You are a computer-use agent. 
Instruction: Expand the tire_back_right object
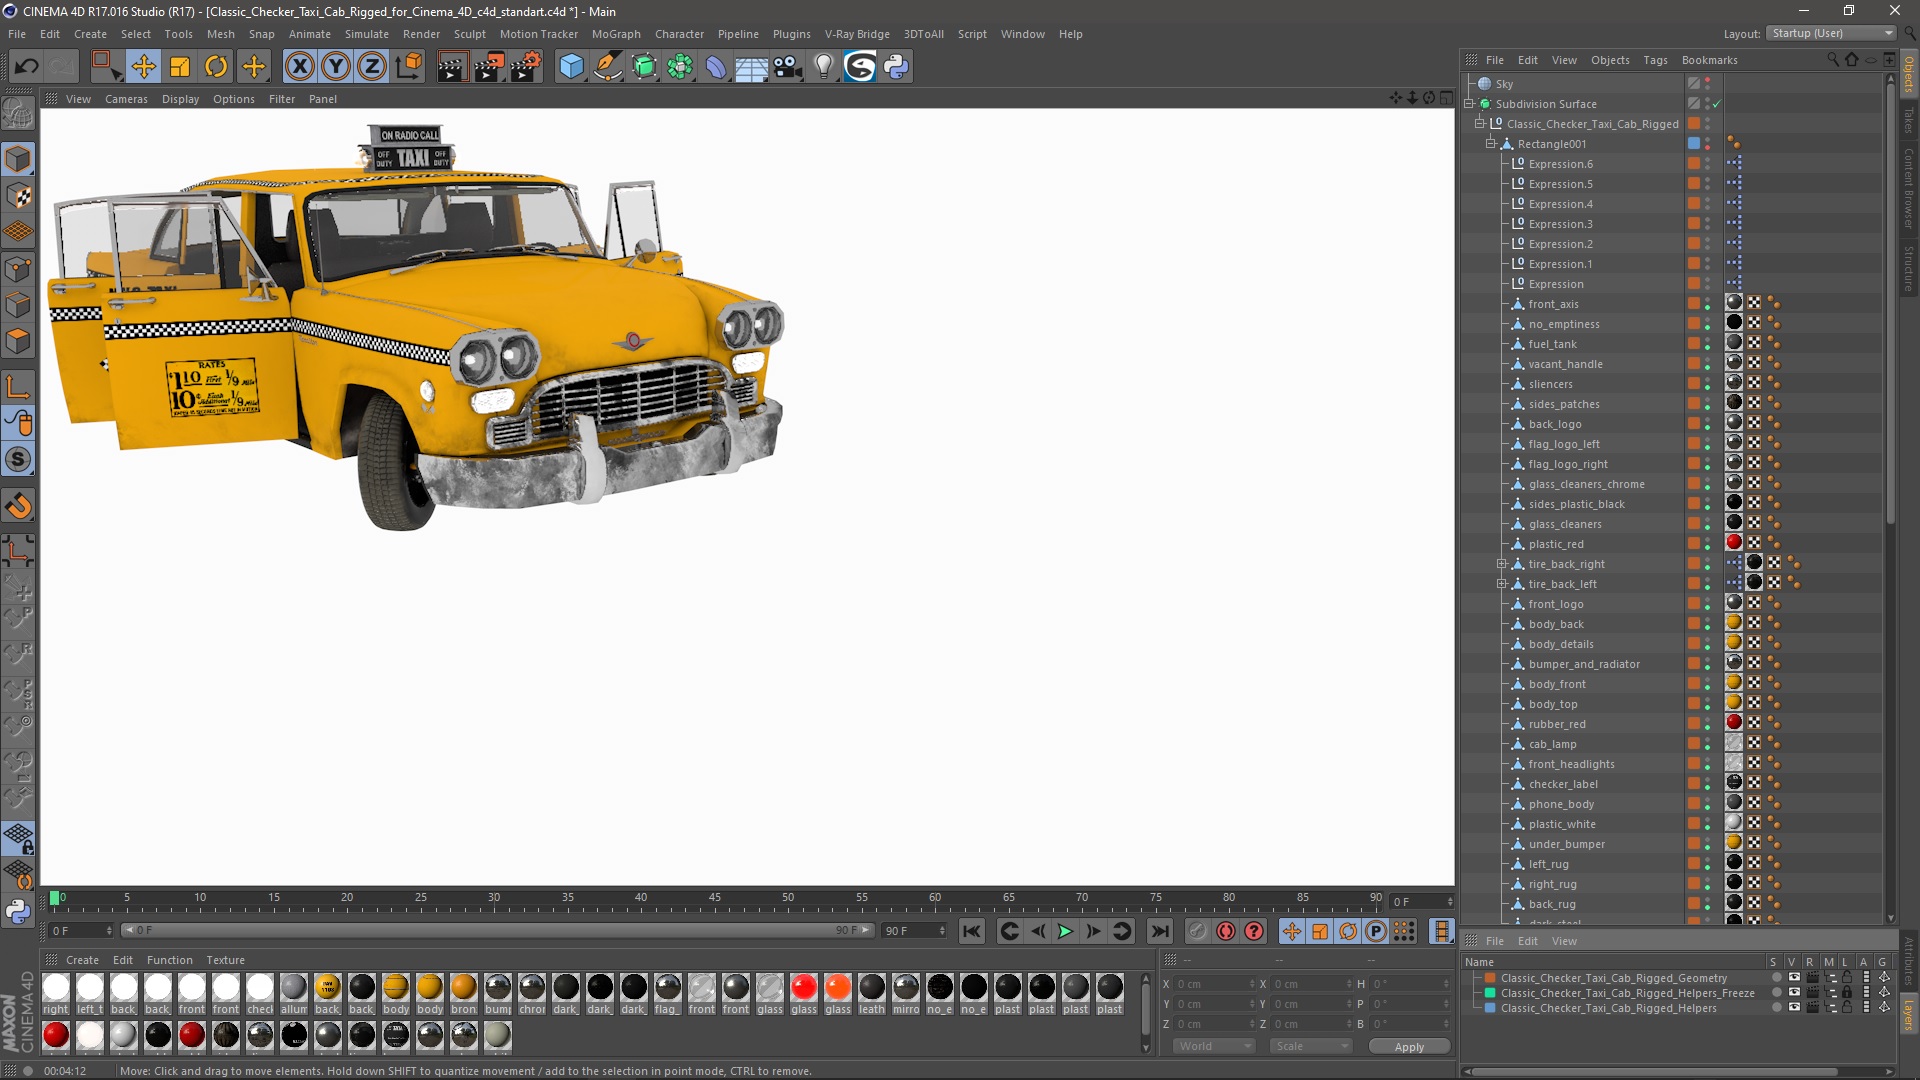tap(1502, 564)
